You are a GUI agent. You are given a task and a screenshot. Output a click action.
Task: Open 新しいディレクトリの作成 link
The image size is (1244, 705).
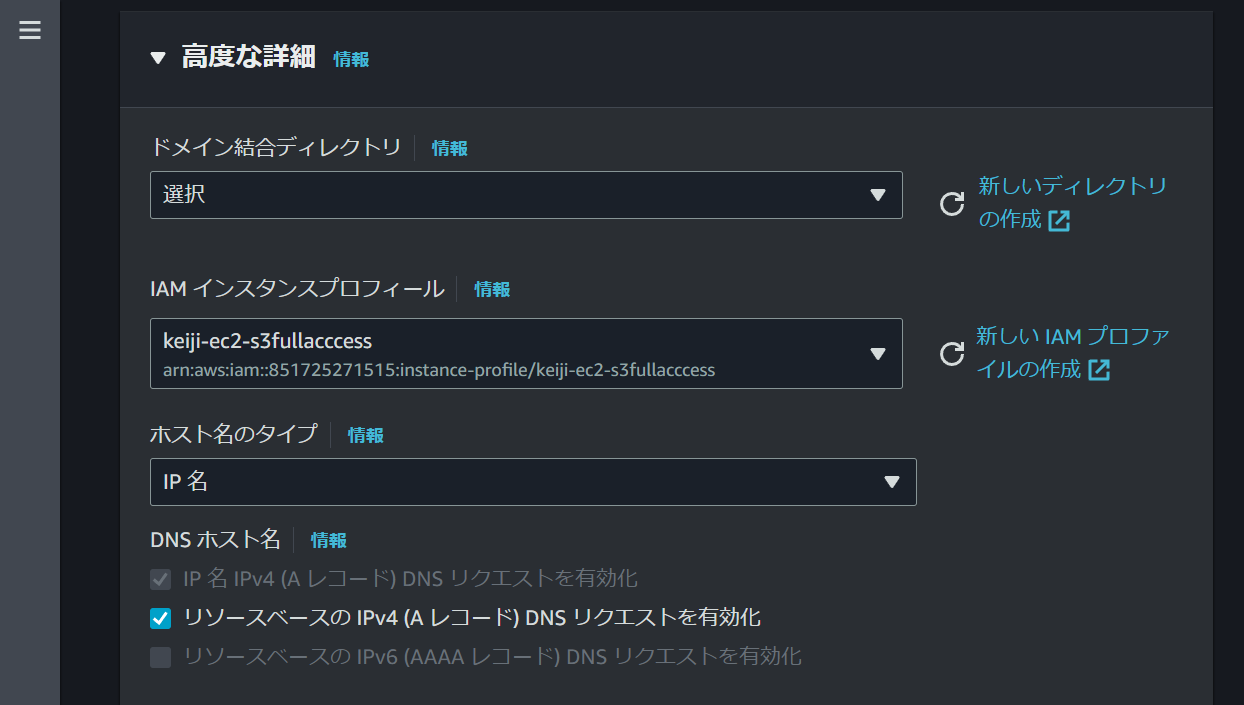(x=1072, y=202)
